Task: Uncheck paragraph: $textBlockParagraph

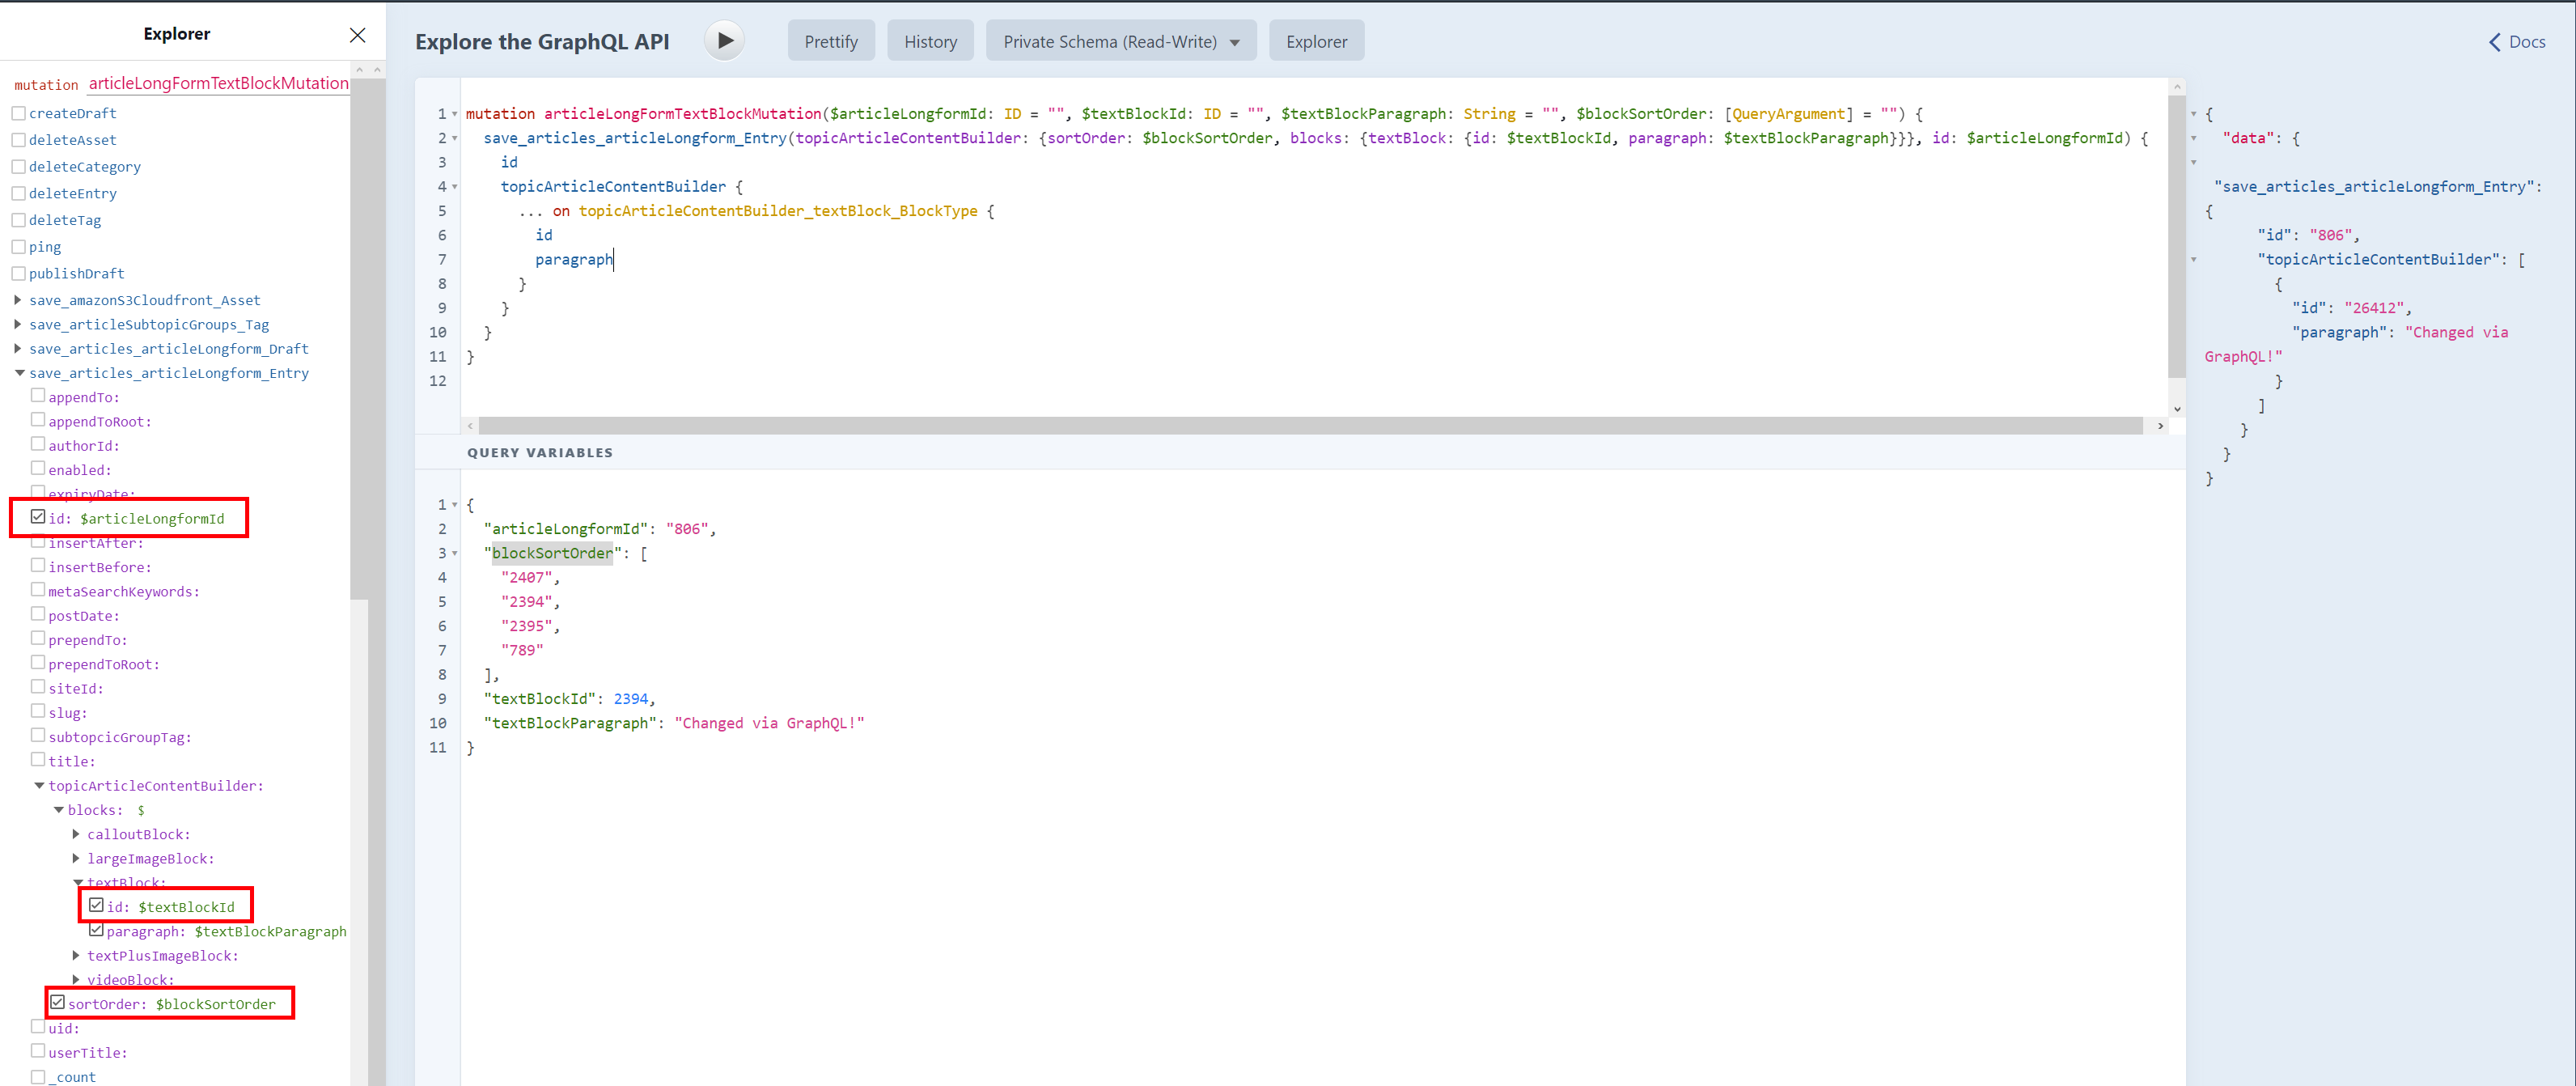Action: [x=98, y=929]
